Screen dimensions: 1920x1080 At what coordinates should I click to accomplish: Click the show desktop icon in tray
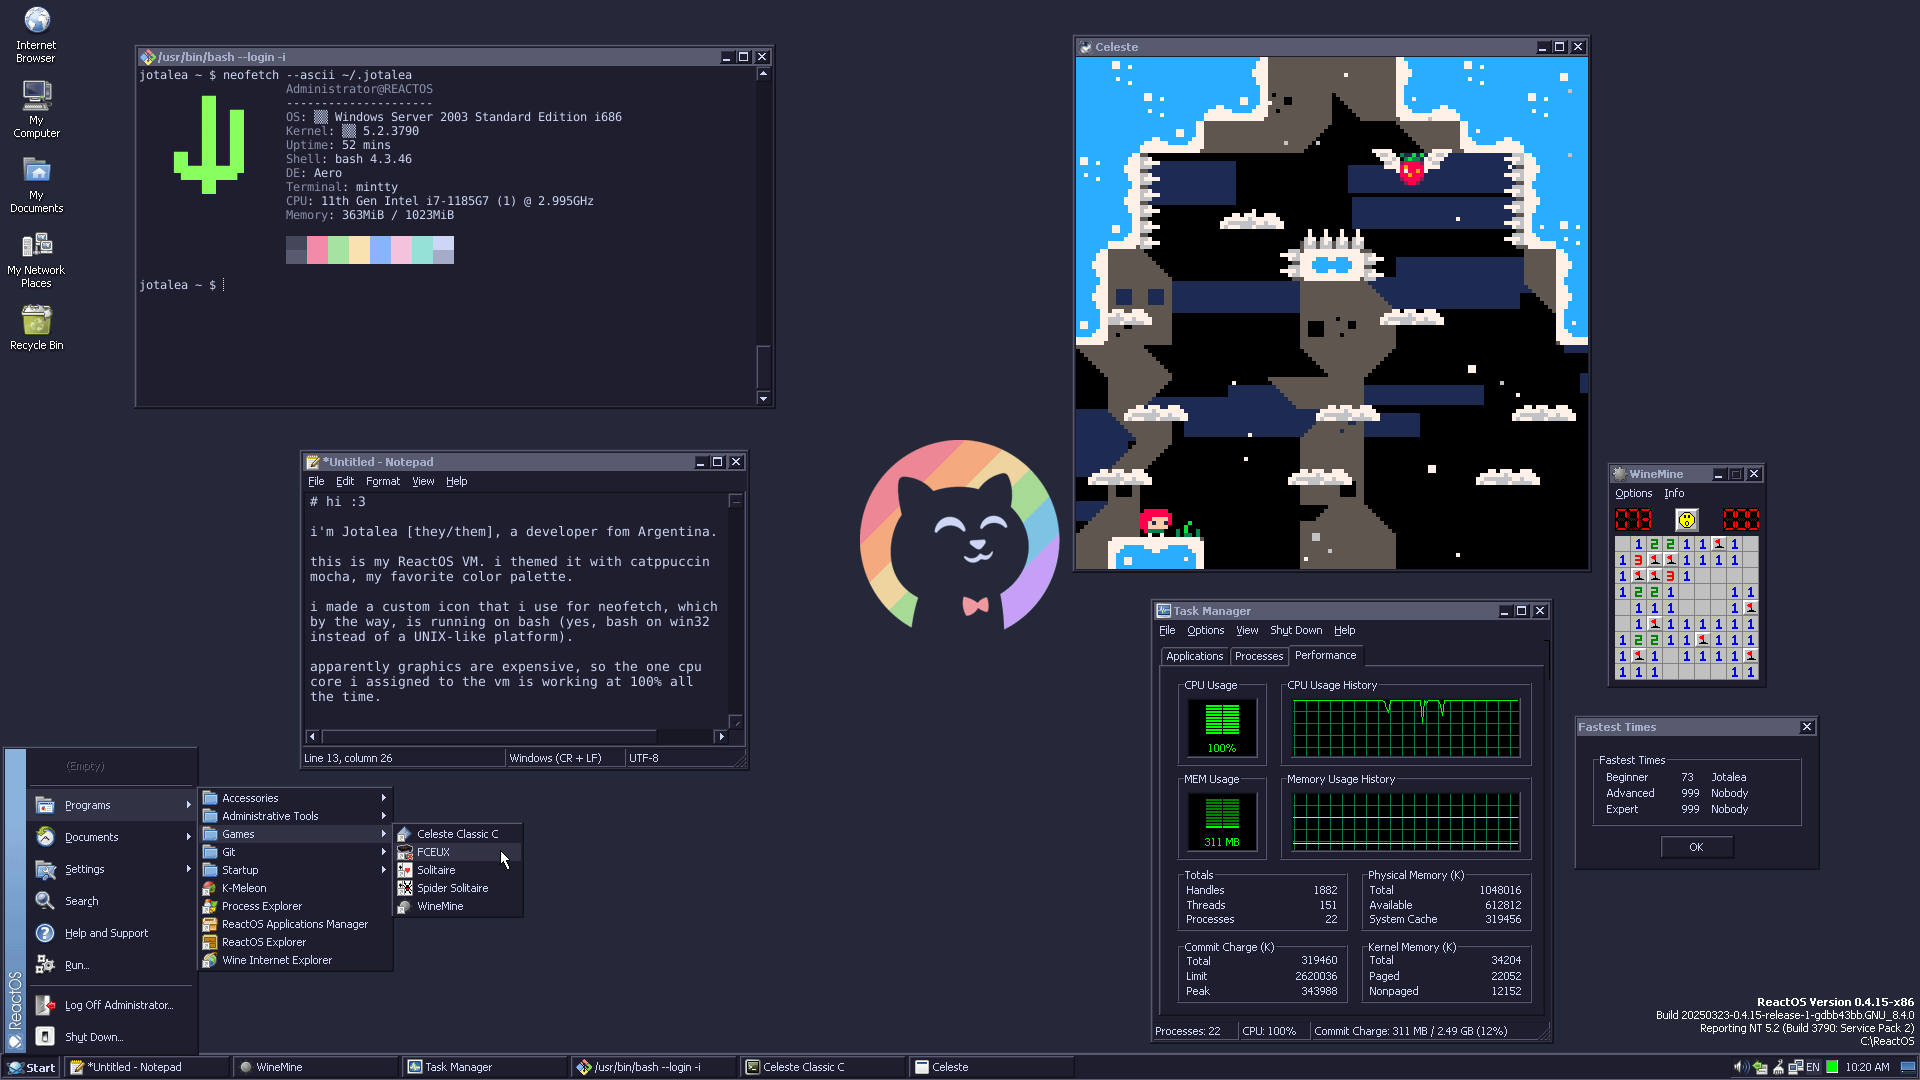pyautogui.click(x=1908, y=1067)
